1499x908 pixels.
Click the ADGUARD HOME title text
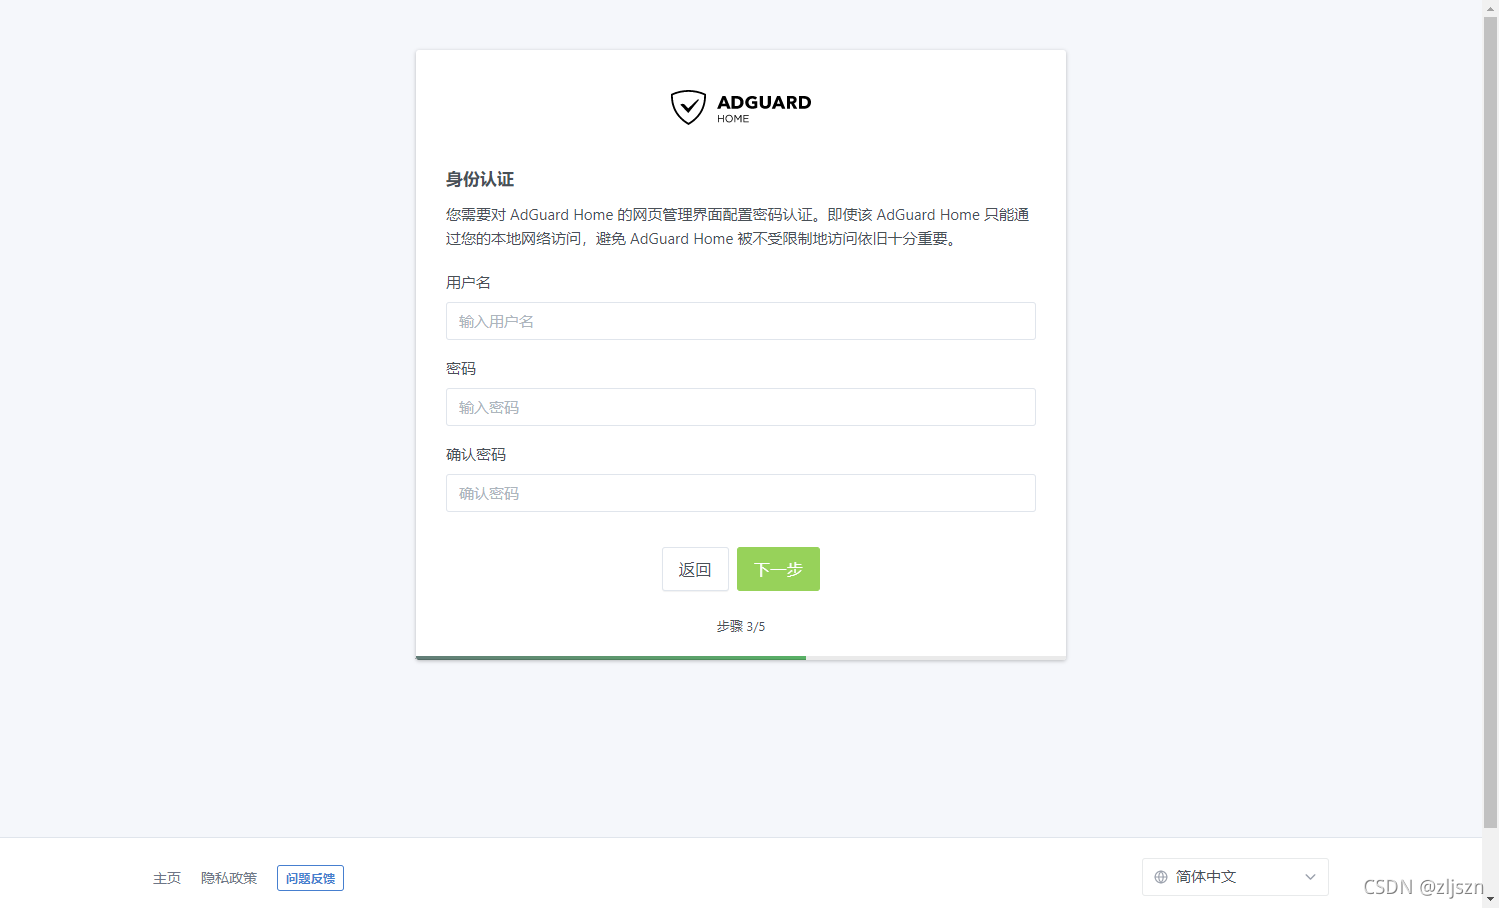(x=764, y=108)
